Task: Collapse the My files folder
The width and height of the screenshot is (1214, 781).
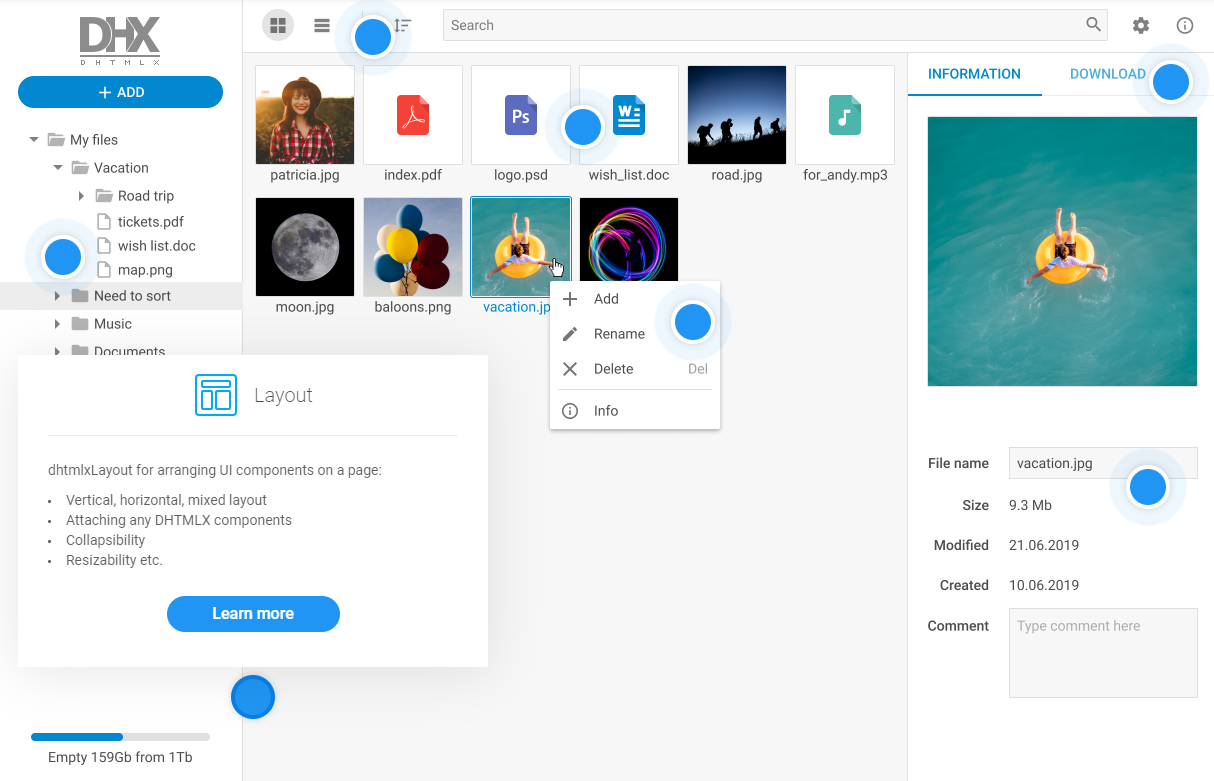Action: (x=35, y=140)
